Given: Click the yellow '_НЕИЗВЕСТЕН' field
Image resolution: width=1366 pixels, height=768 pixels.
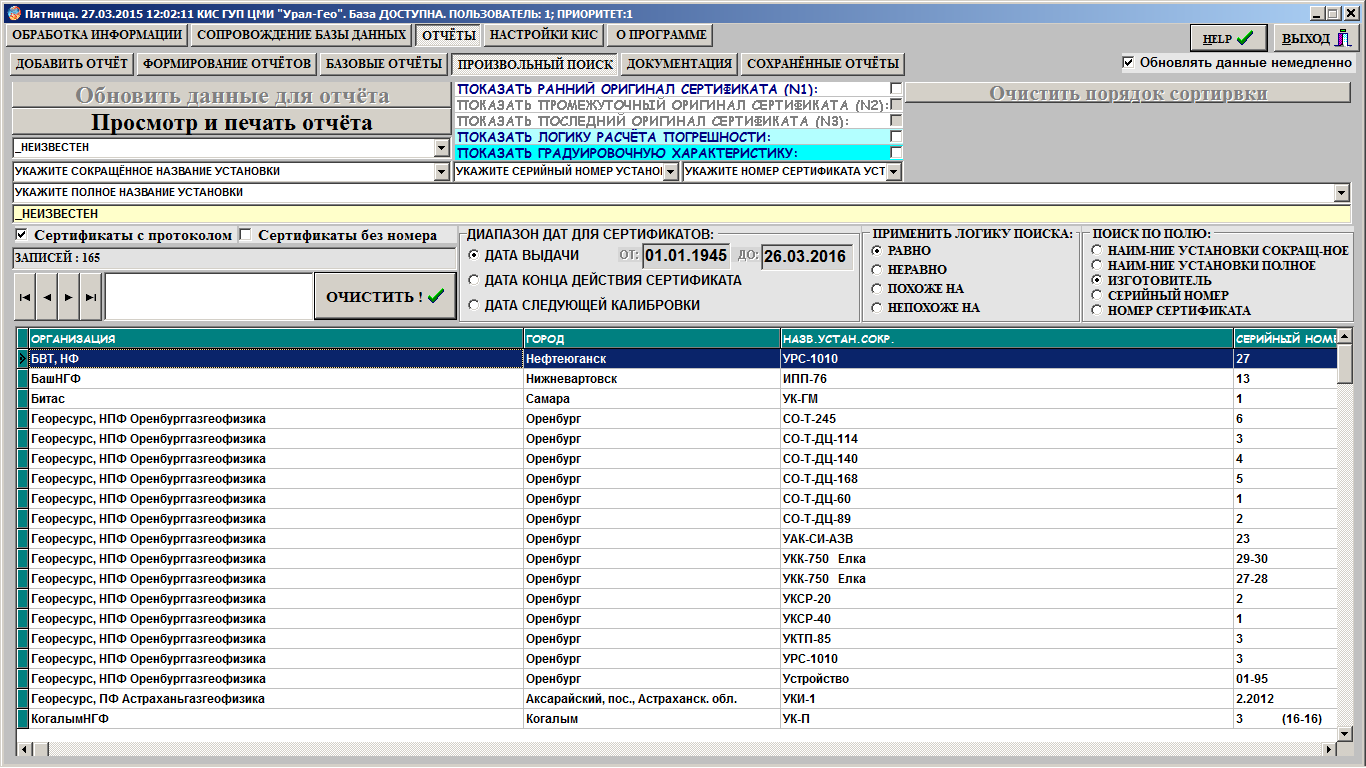Looking at the screenshot, I should point(681,214).
